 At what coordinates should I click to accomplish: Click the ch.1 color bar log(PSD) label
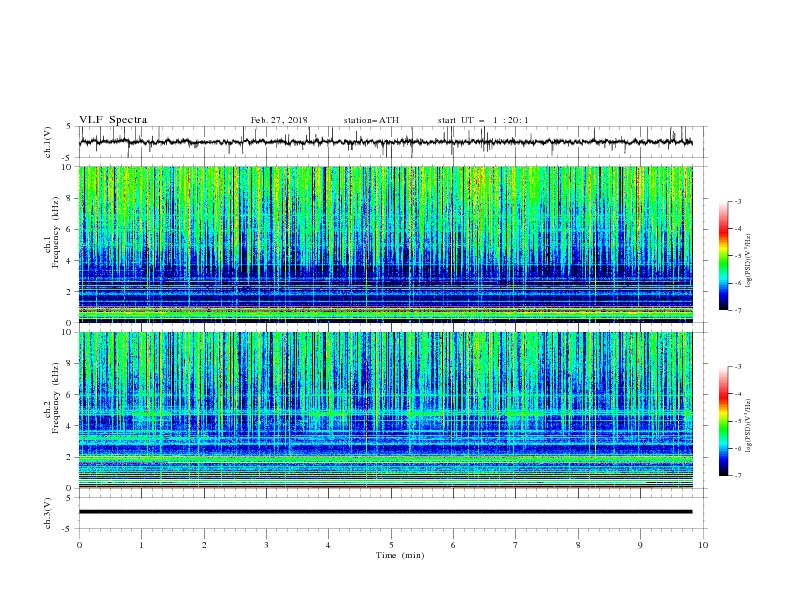click(748, 261)
